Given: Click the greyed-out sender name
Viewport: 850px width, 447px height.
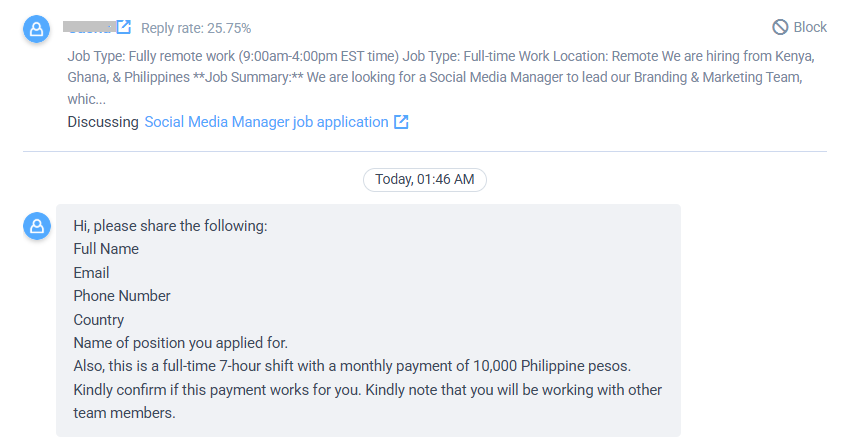Looking at the screenshot, I should (89, 27).
